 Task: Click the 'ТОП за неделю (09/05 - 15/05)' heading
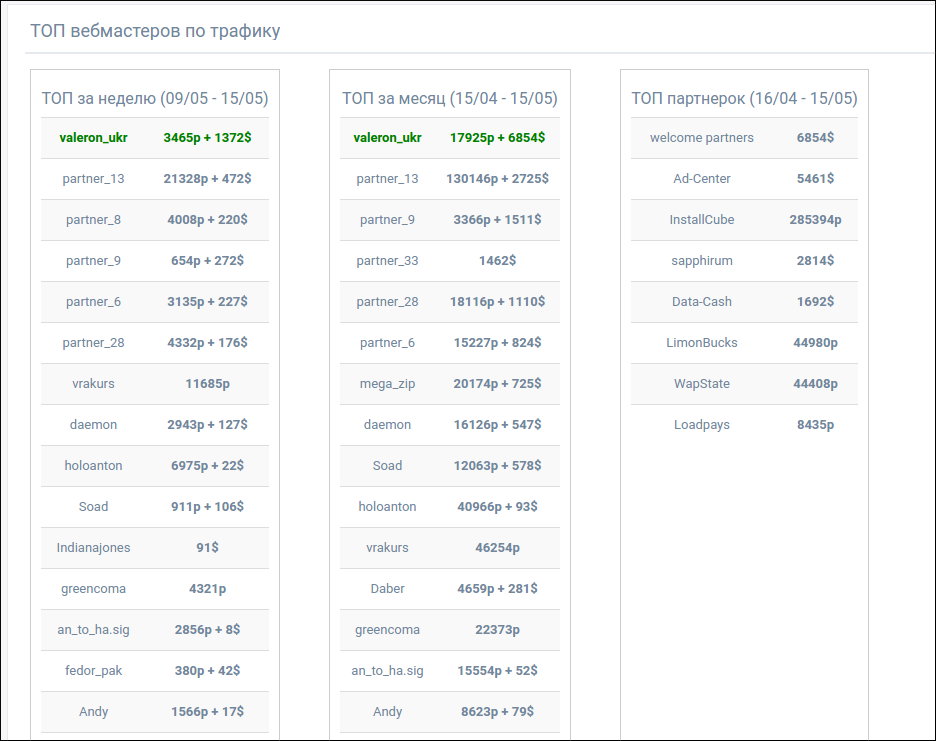click(x=155, y=98)
